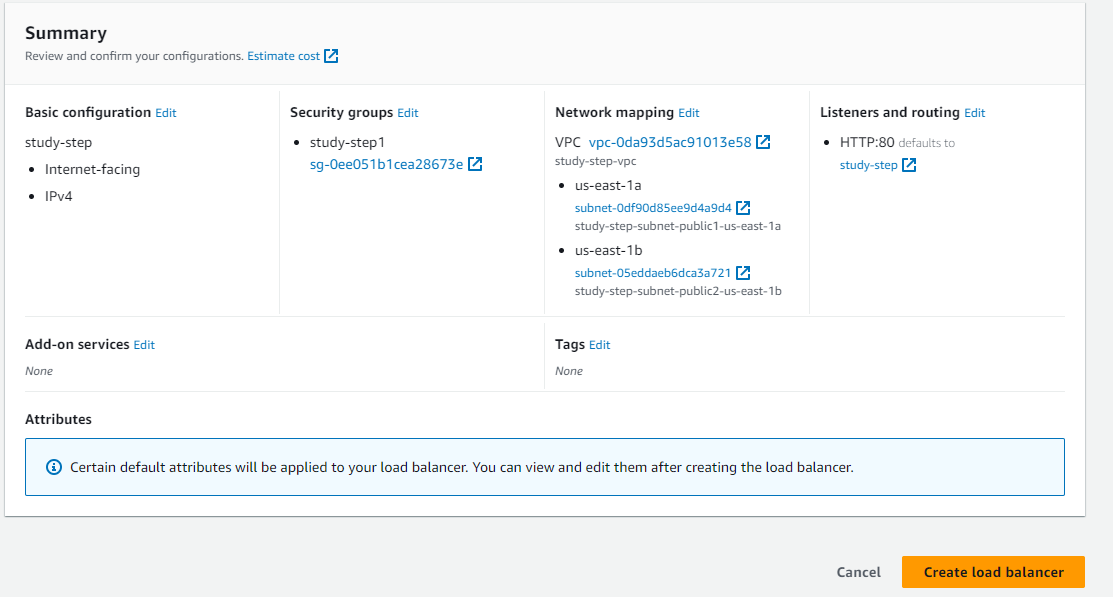This screenshot has width=1113, height=597.
Task: Click external-link icon next to us-east-1a subnet
Action: tap(743, 208)
